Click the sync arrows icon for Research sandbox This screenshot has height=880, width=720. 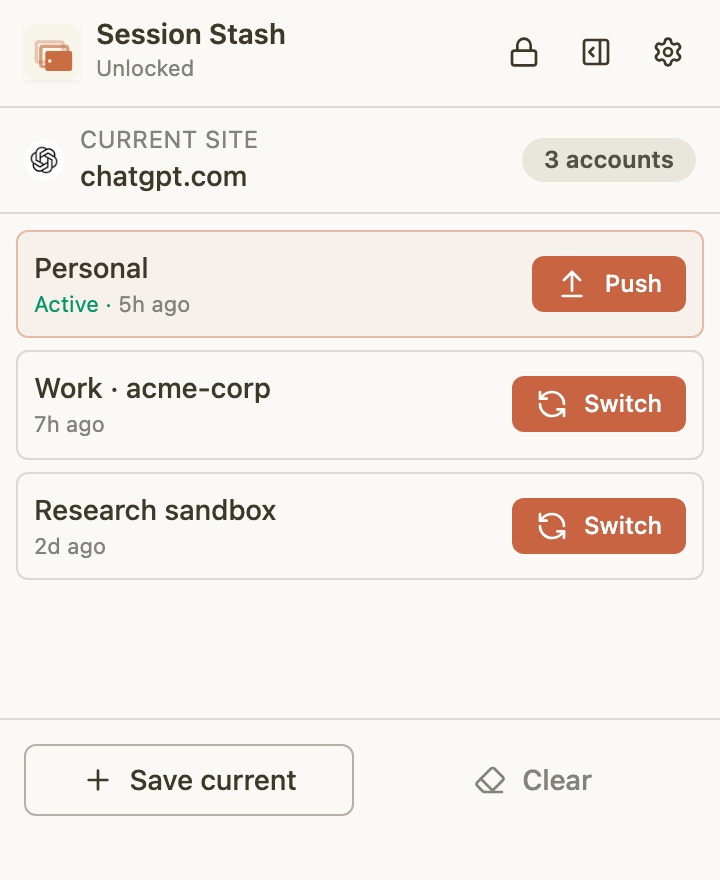coord(552,526)
